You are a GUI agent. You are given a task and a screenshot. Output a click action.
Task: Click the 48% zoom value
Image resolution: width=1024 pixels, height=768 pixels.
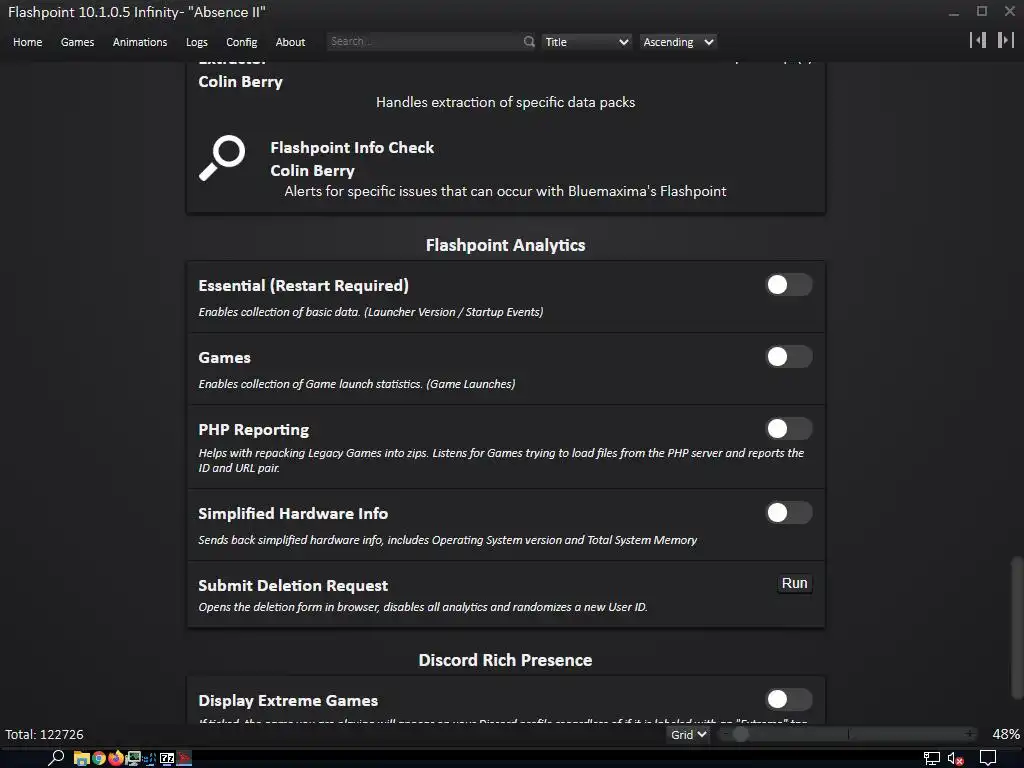[1006, 734]
